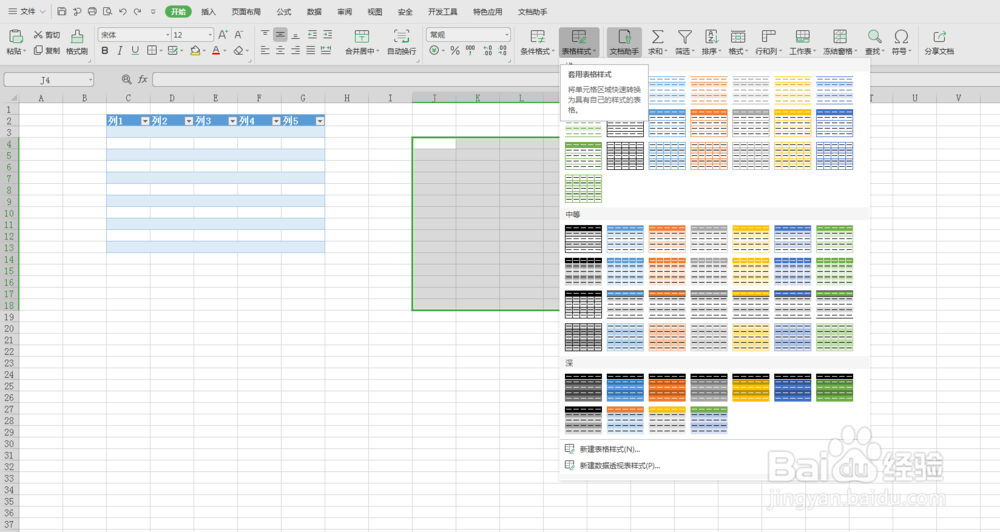Toggle Bold formatting
The width and height of the screenshot is (1000, 532).
tap(105, 50)
